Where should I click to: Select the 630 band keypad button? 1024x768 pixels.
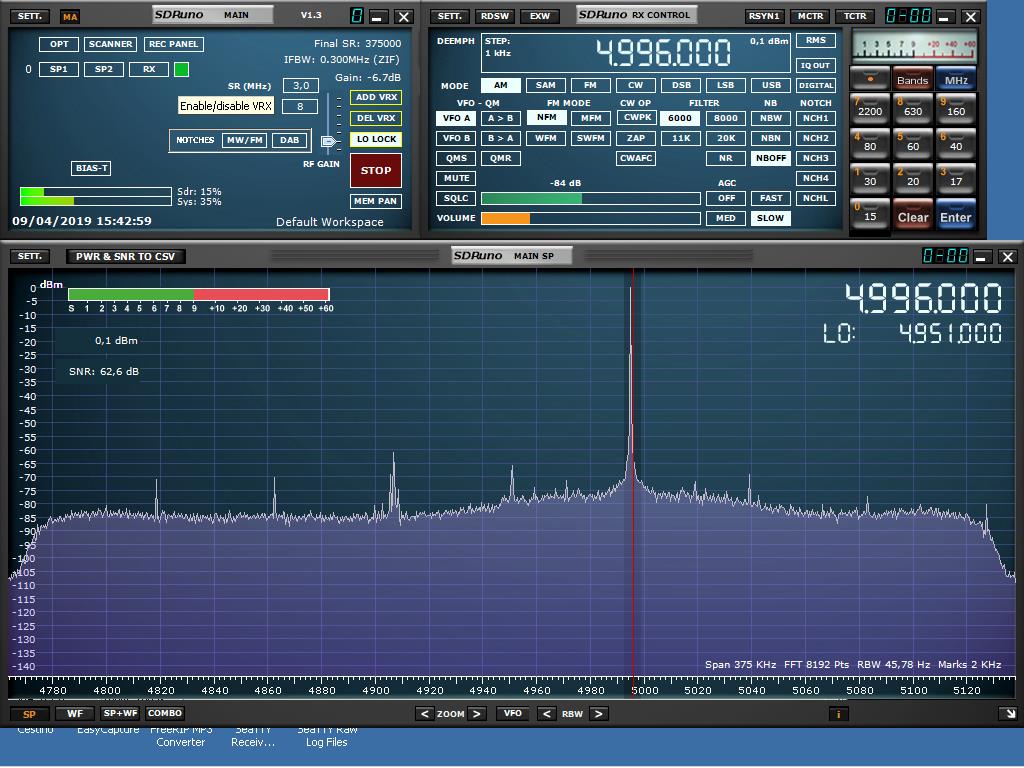912,108
